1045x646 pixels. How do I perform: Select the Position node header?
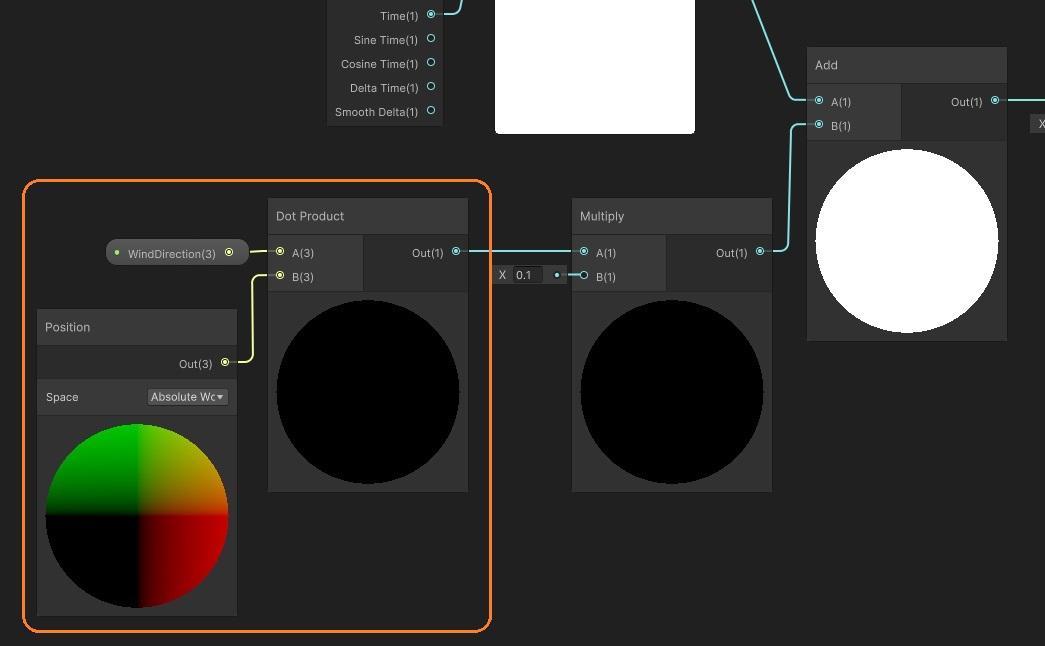137,327
